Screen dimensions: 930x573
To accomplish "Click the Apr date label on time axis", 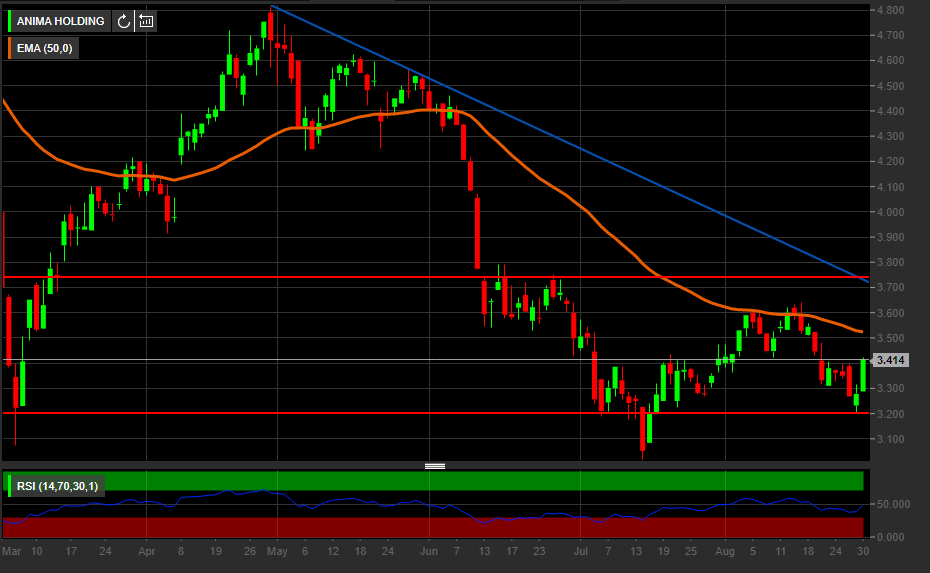I will [146, 551].
